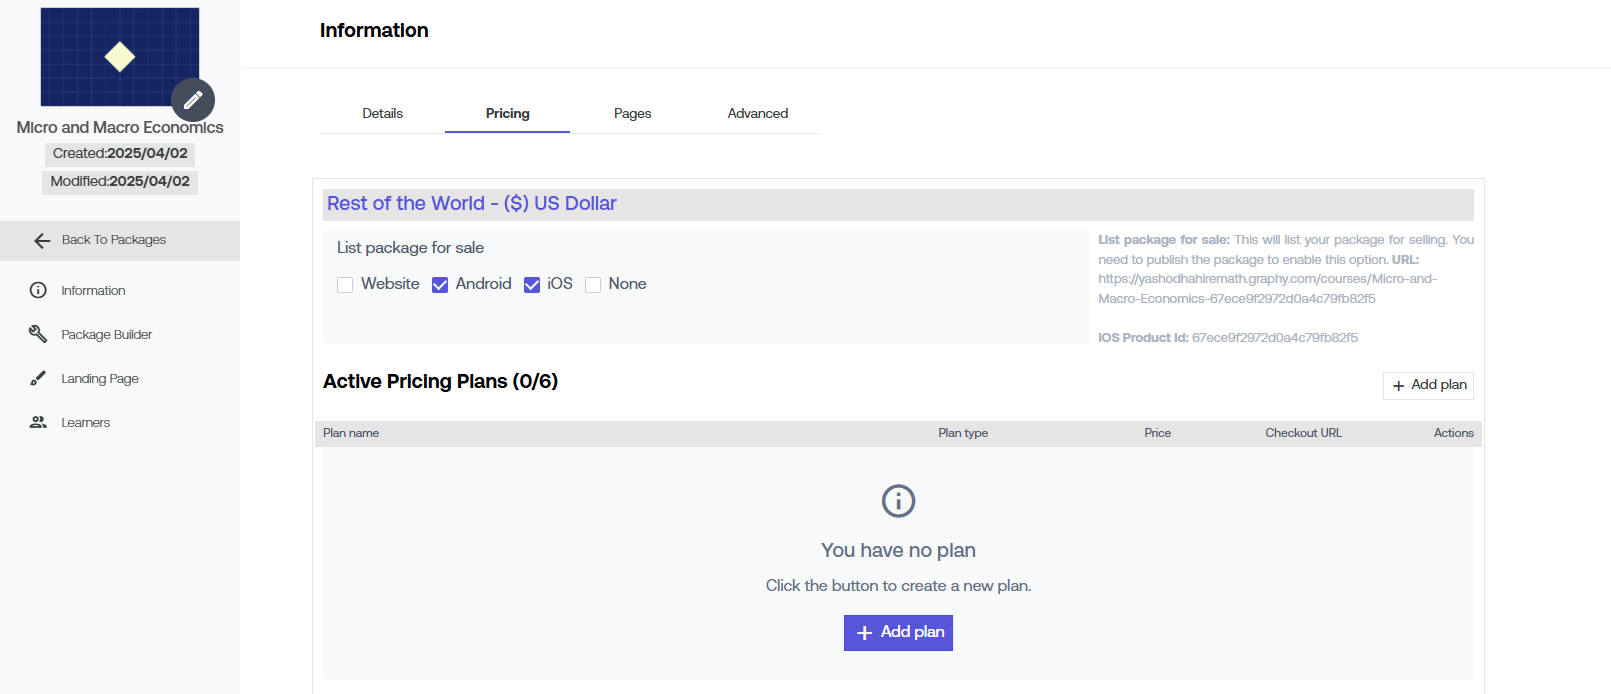Screen dimensions: 1611x694
Task: Uncheck the iOS checkbox
Action: pyautogui.click(x=532, y=285)
